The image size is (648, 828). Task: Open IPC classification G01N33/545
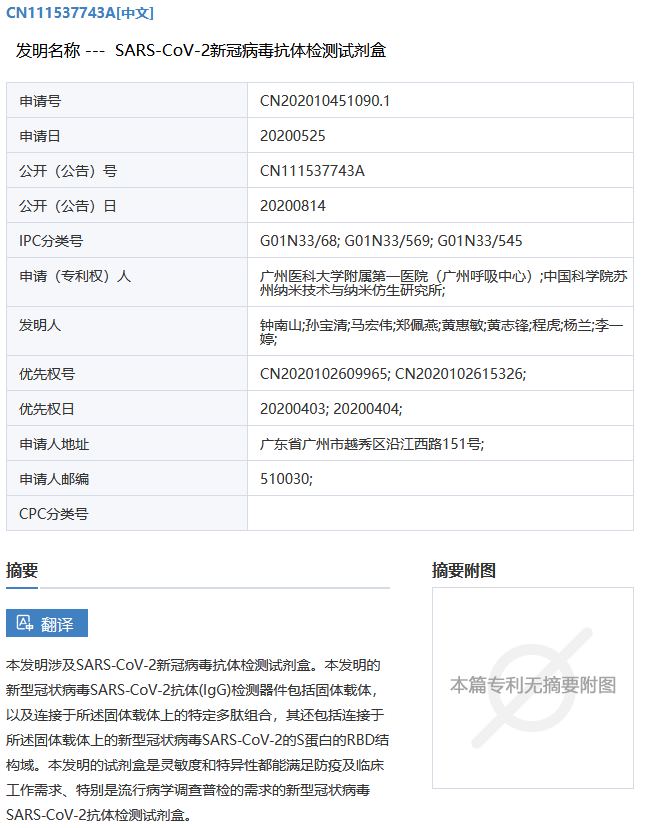pos(480,240)
